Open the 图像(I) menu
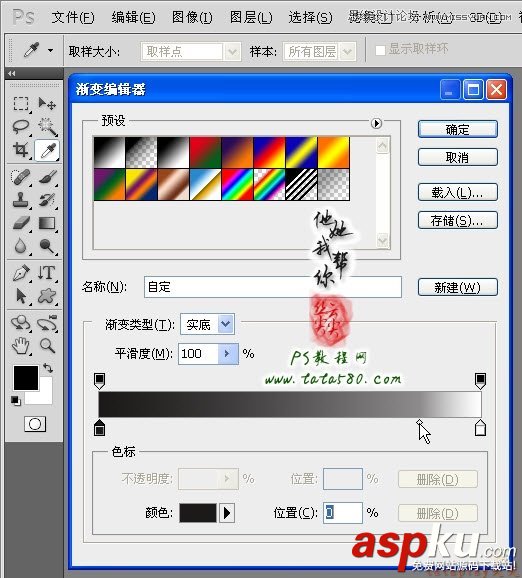Viewport: 522px width, 578px height. [x=192, y=17]
